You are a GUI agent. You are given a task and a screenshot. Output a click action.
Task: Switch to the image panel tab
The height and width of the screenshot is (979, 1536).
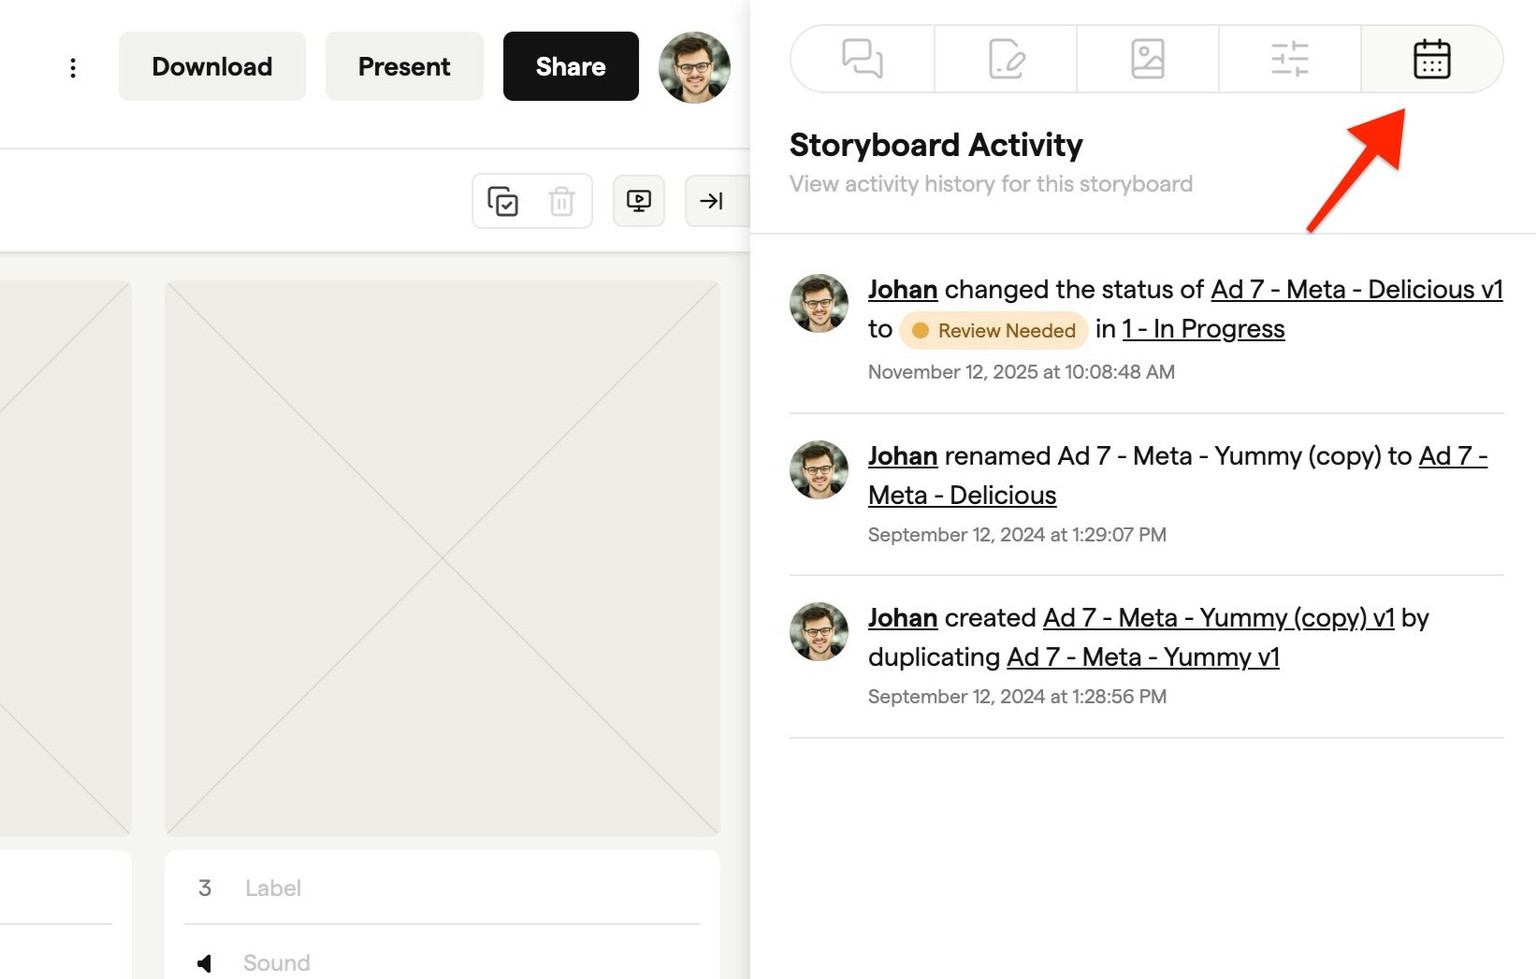[x=1147, y=59]
